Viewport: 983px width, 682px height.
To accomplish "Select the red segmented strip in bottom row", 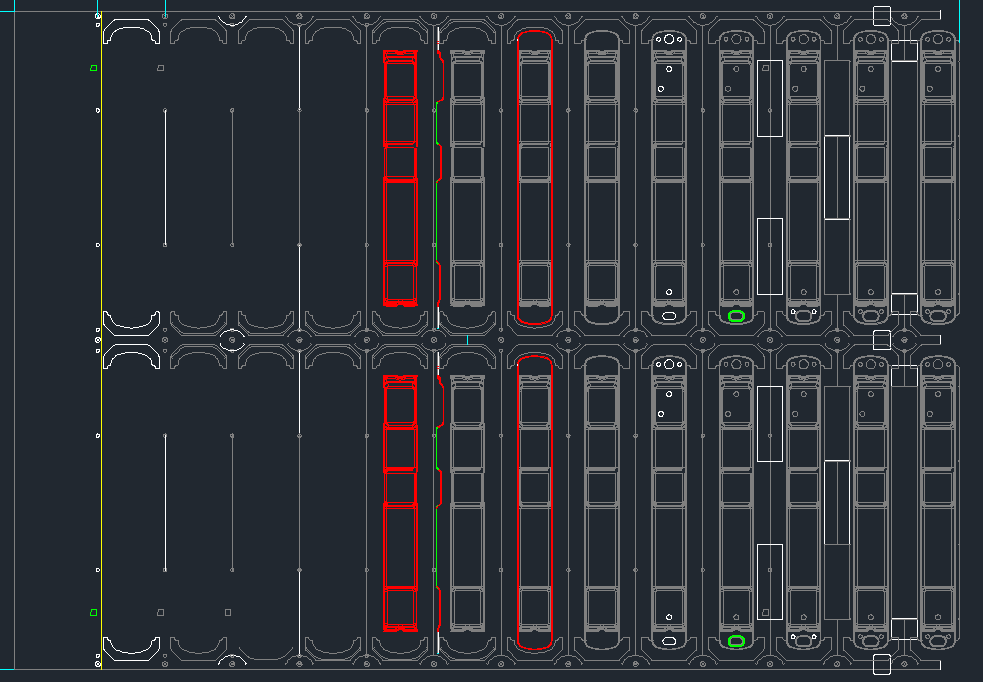I will coord(400,505).
